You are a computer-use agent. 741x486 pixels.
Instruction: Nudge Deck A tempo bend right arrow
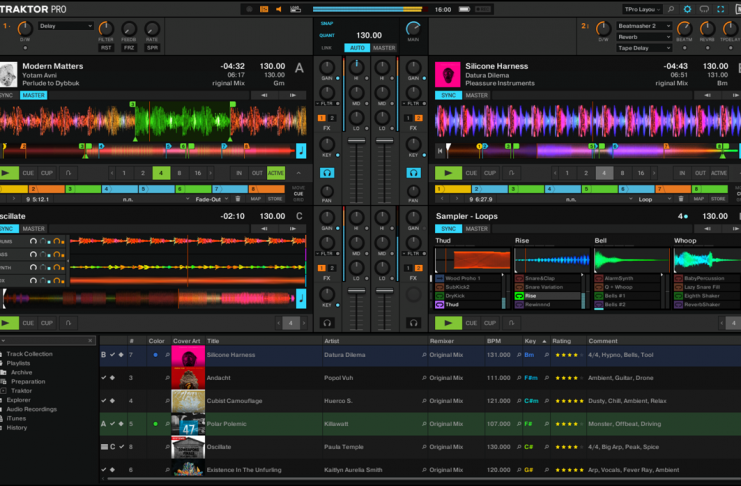pyautogui.click(x=293, y=95)
